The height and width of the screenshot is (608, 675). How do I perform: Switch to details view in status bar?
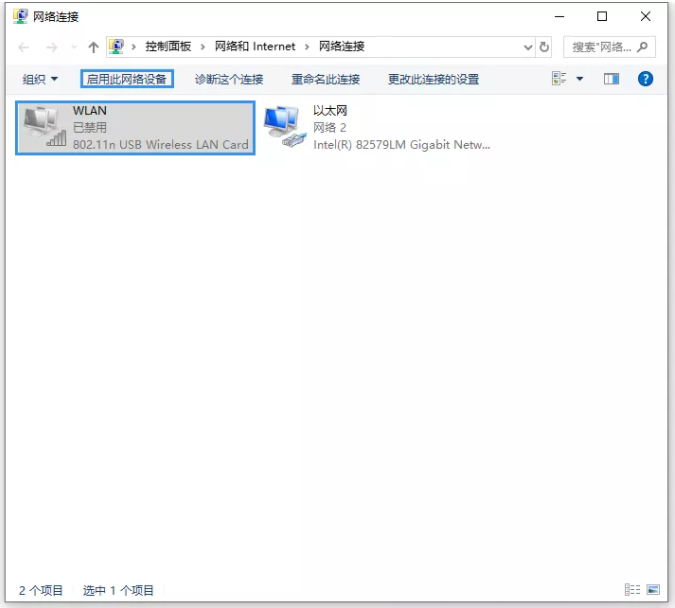coord(632,589)
